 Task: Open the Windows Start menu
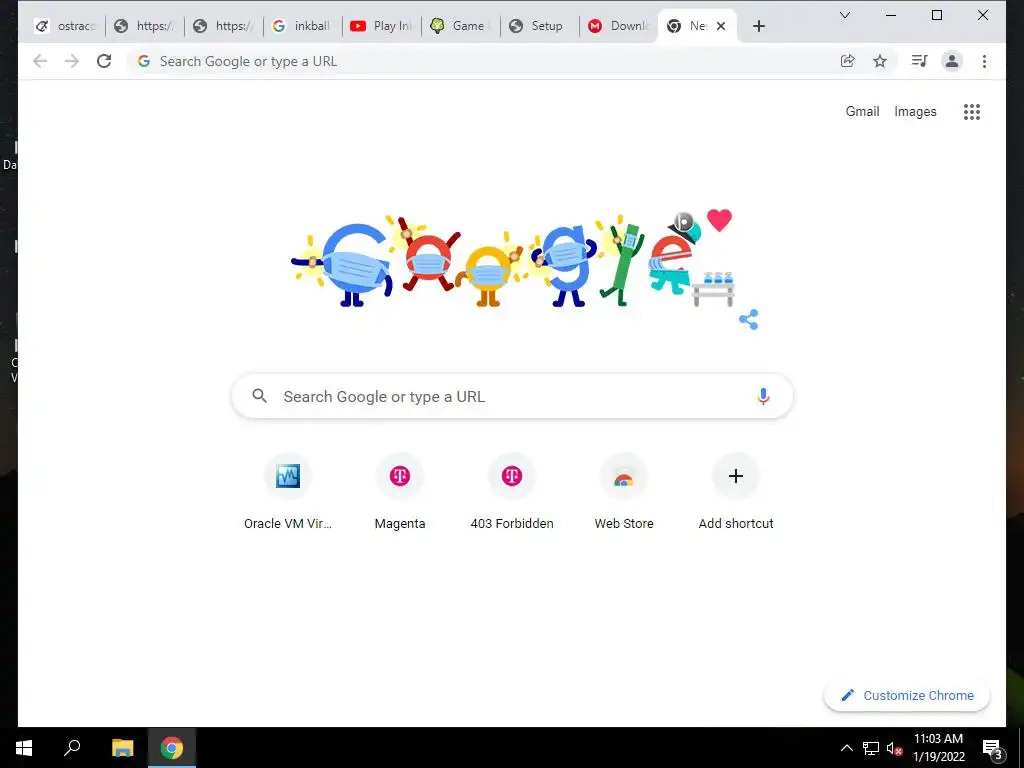[24, 748]
